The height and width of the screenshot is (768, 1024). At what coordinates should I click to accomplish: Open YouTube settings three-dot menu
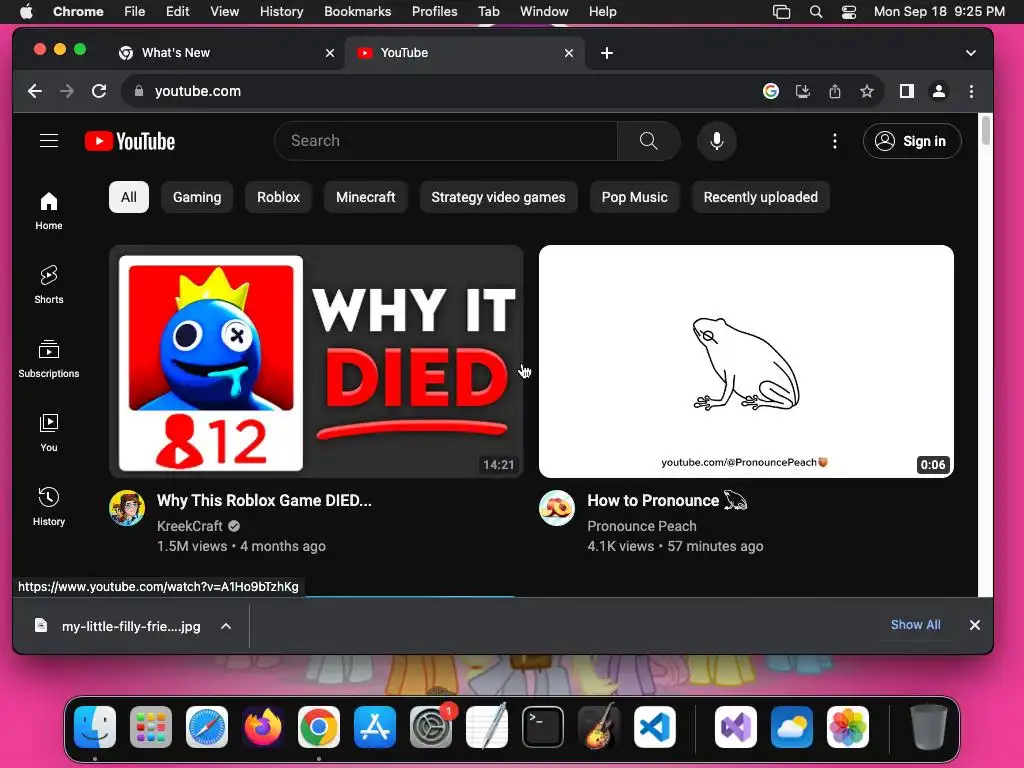pyautogui.click(x=835, y=141)
